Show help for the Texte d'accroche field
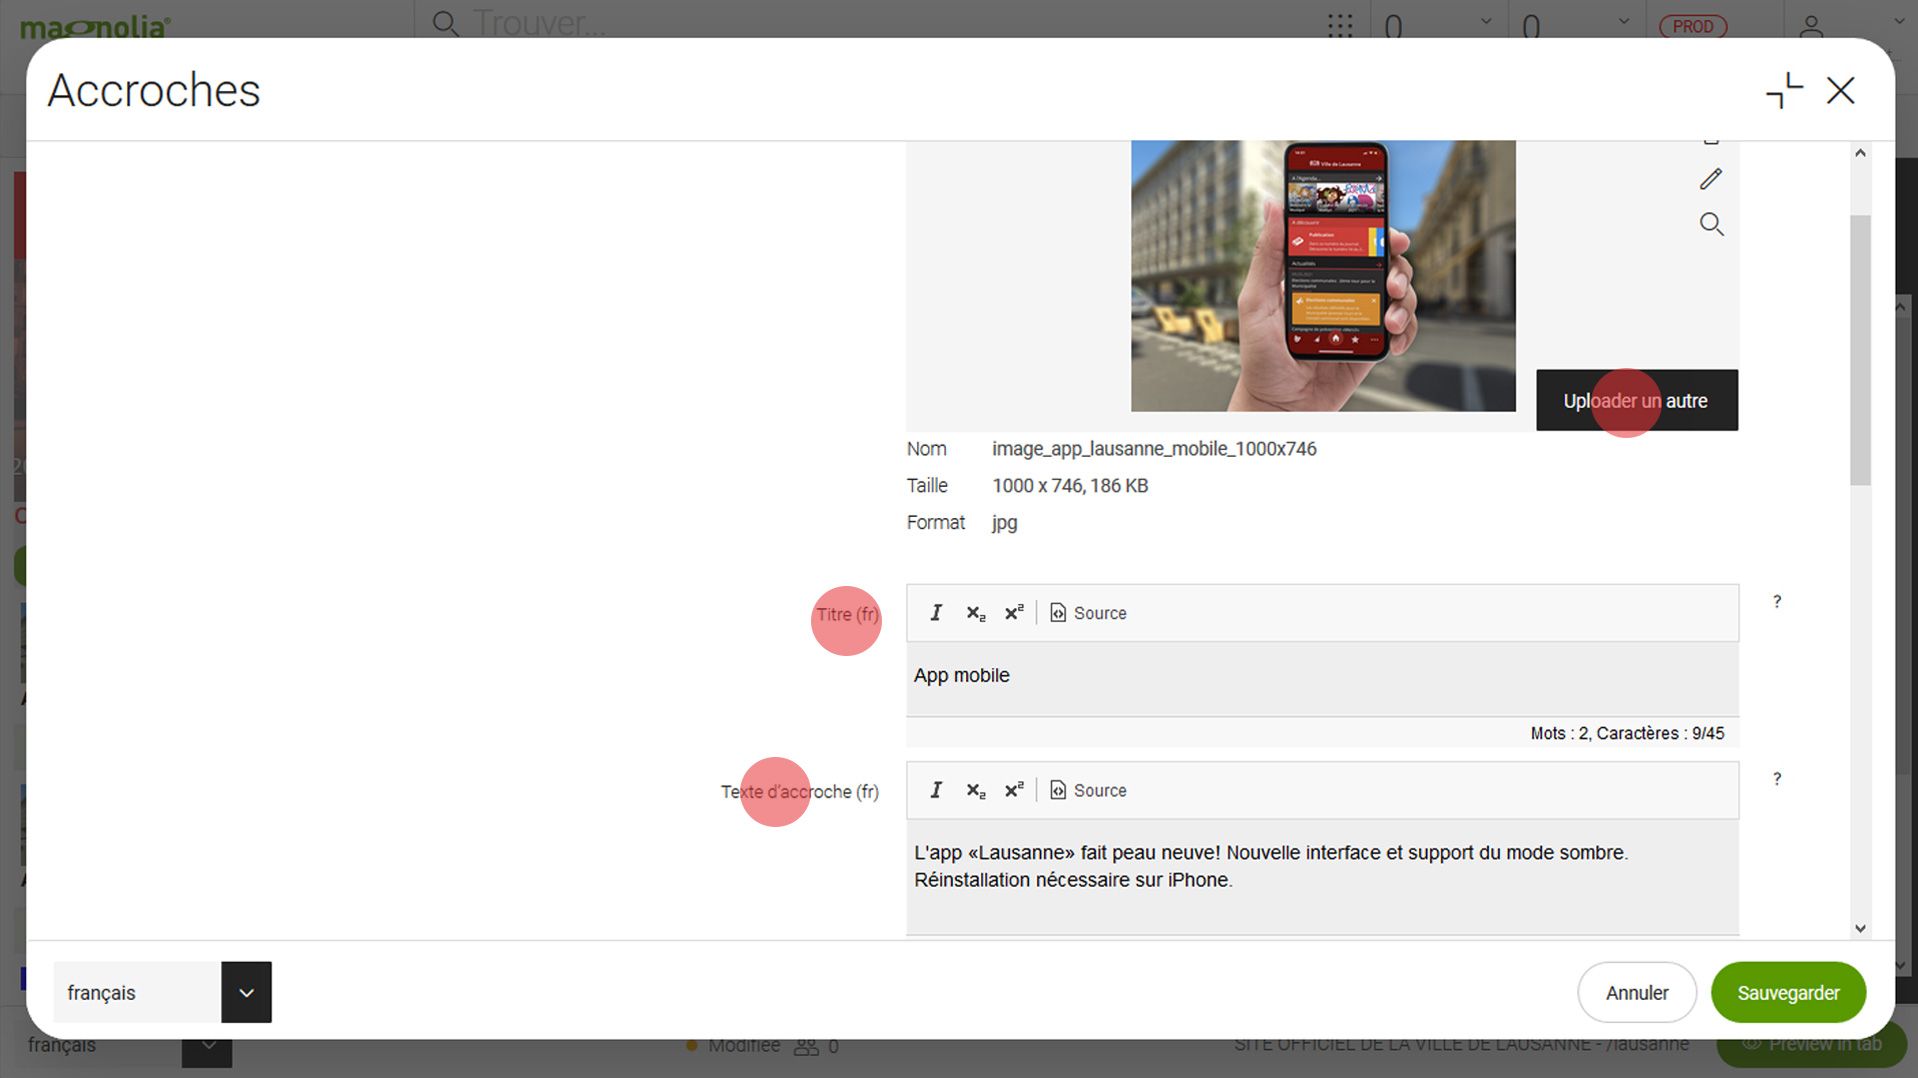Viewport: 1918px width, 1078px height. 1777,779
